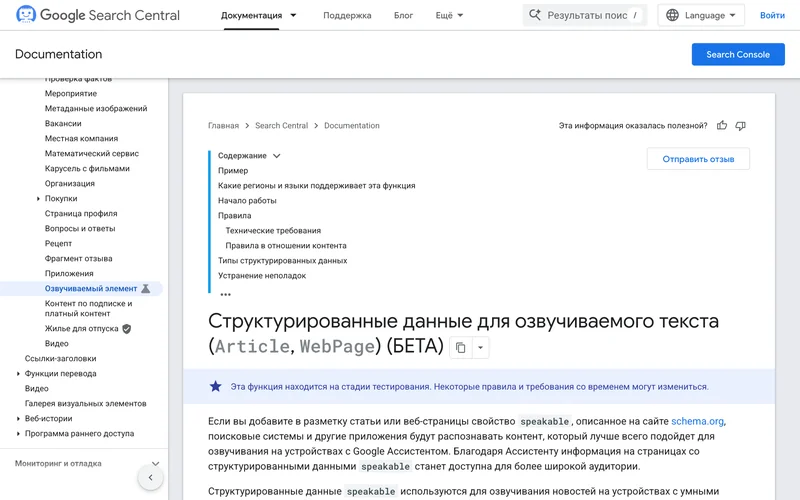The height and width of the screenshot is (500, 800).
Task: Open the Ещё dropdown menu
Action: (x=449, y=15)
